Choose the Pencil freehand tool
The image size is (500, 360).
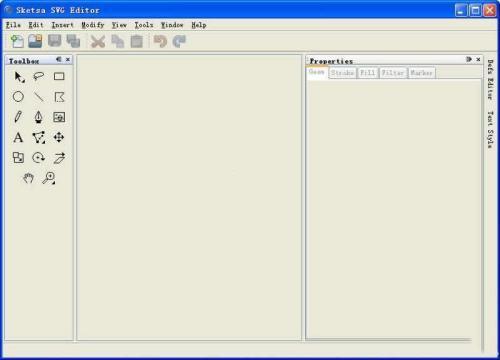click(x=18, y=117)
